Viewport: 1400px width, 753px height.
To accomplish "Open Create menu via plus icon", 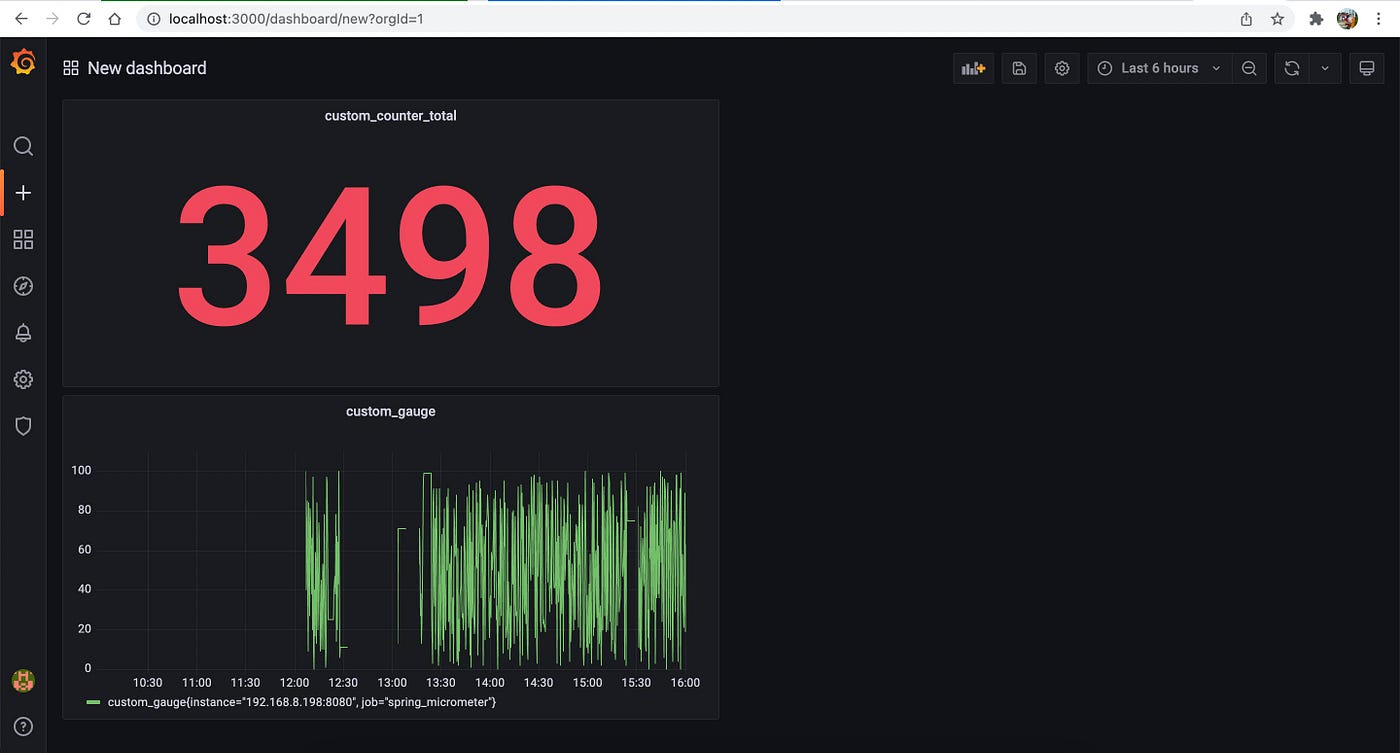I will 23,192.
